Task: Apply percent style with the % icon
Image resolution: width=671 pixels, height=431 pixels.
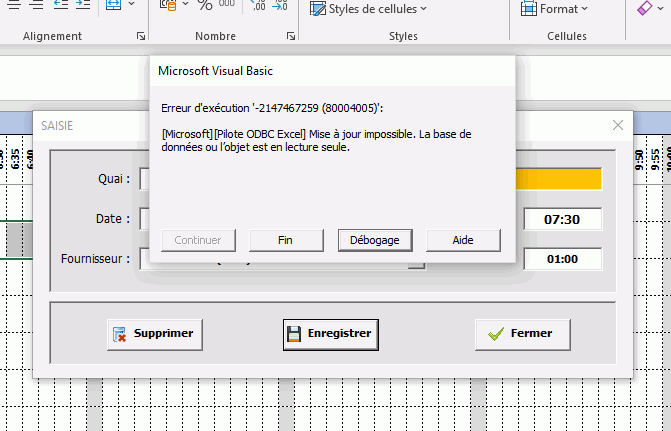Action: (205, 5)
